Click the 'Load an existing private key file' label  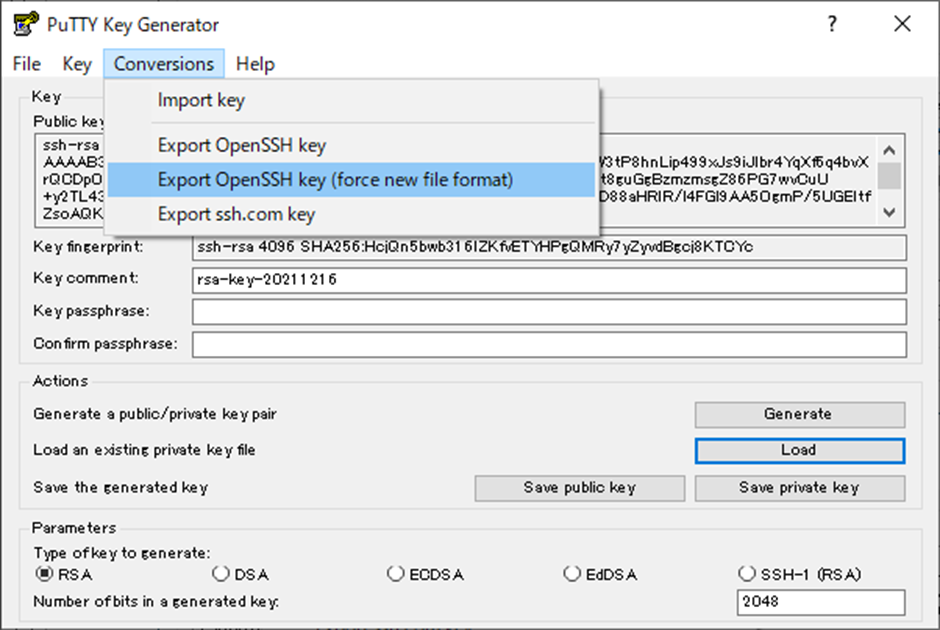click(144, 450)
